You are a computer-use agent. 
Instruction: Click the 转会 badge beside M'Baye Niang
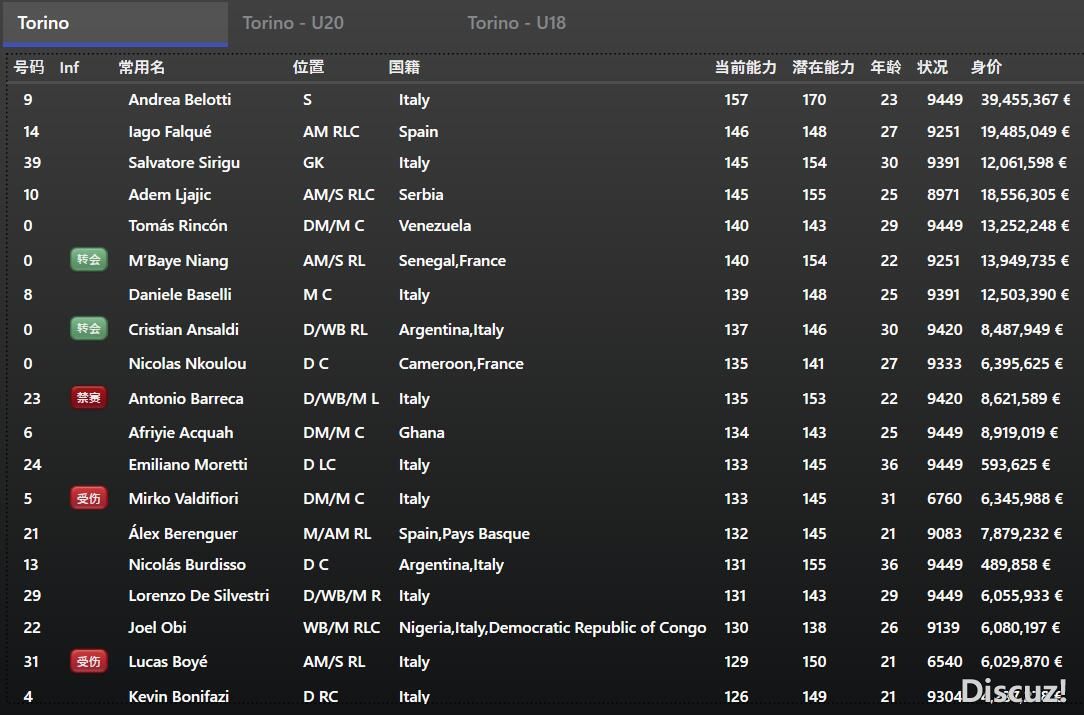click(88, 259)
